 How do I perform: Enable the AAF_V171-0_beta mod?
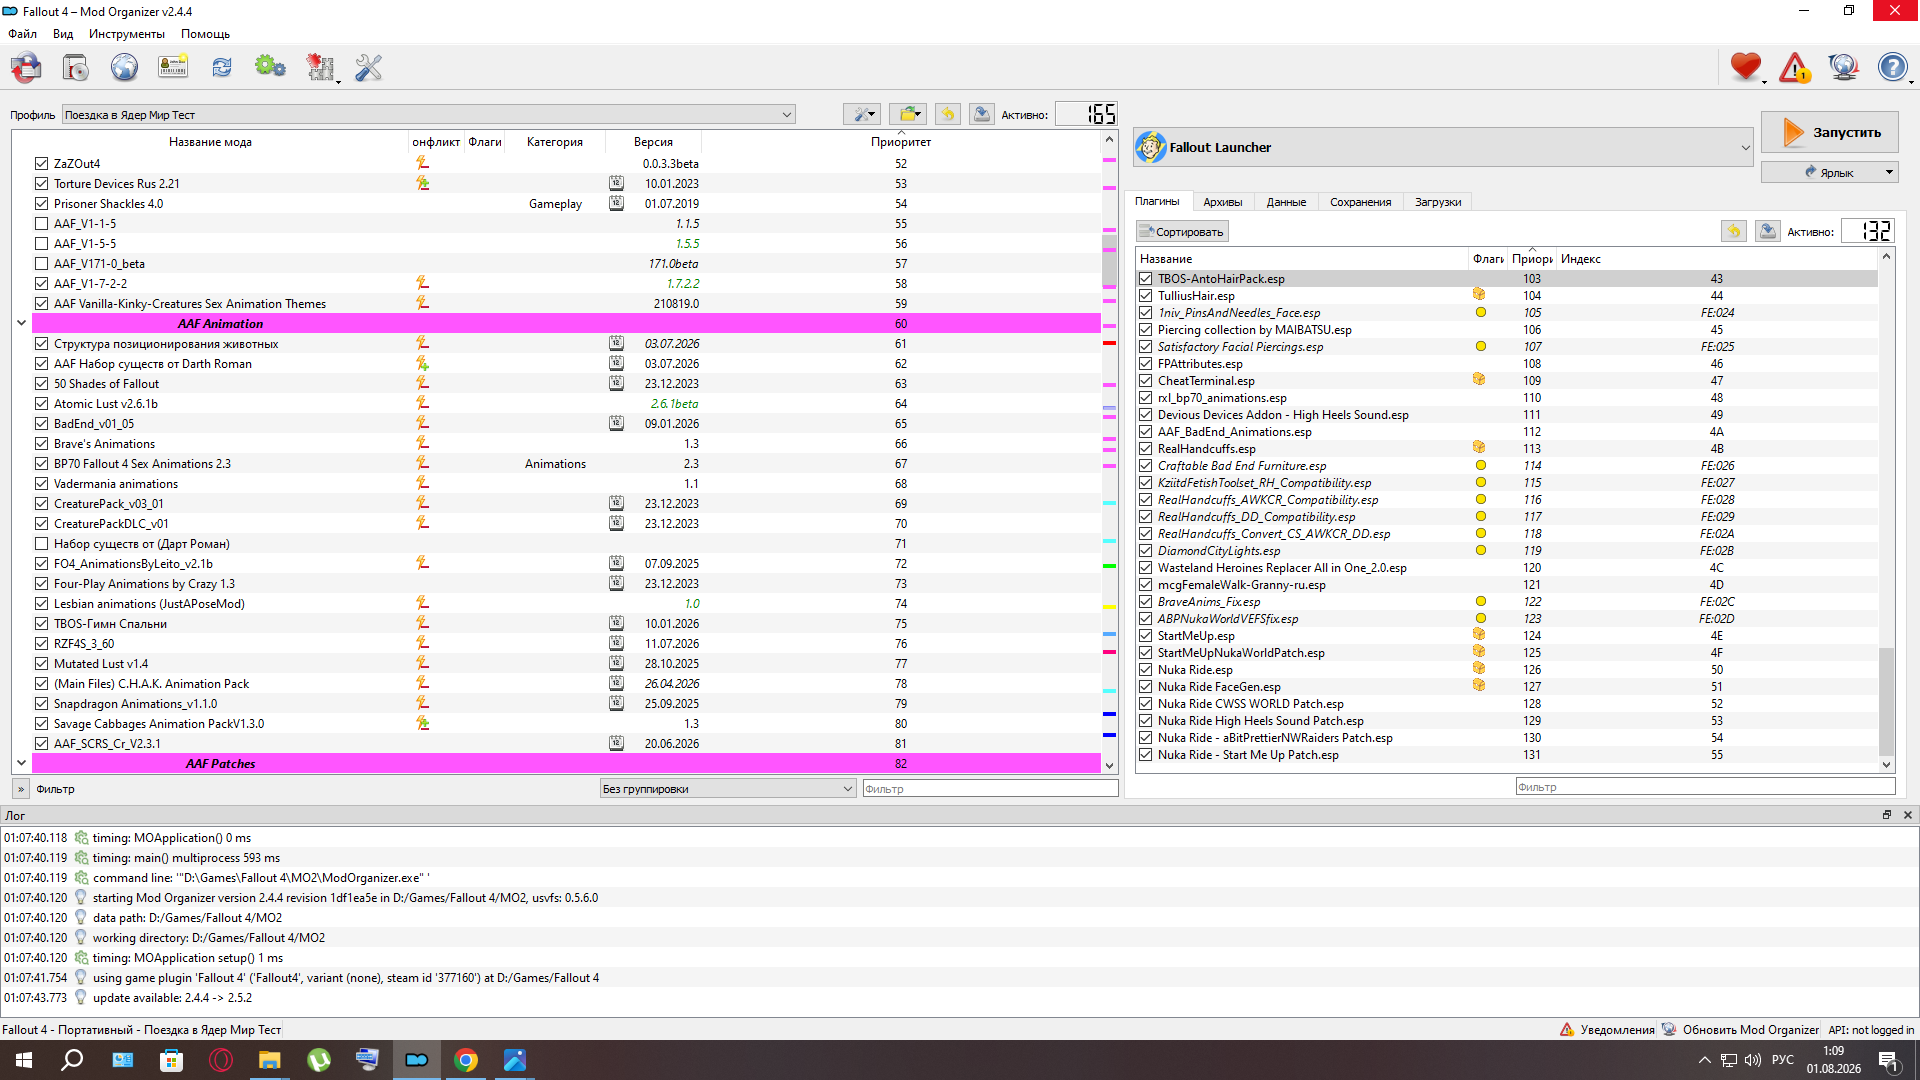click(41, 263)
